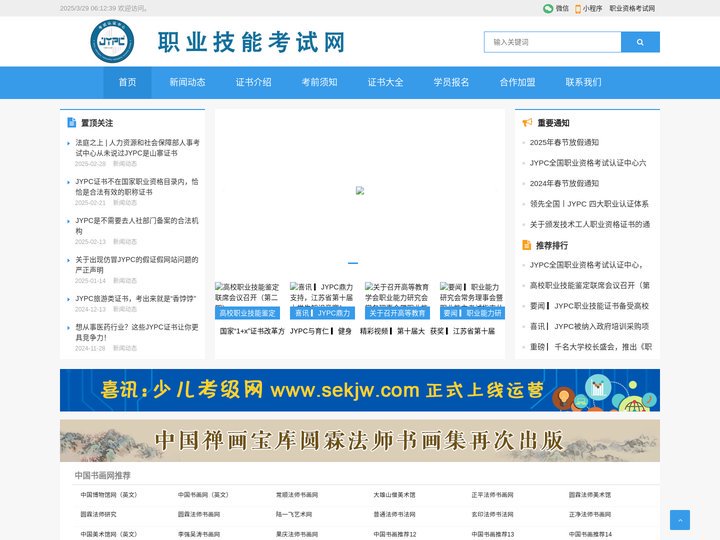Click the search magnifier button
Screen dimensions: 720x540
[640, 42]
